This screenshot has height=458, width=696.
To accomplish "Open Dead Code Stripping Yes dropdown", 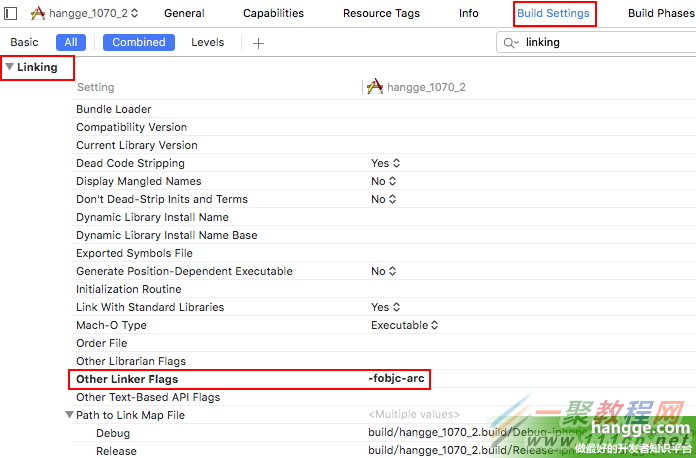I will [x=386, y=163].
